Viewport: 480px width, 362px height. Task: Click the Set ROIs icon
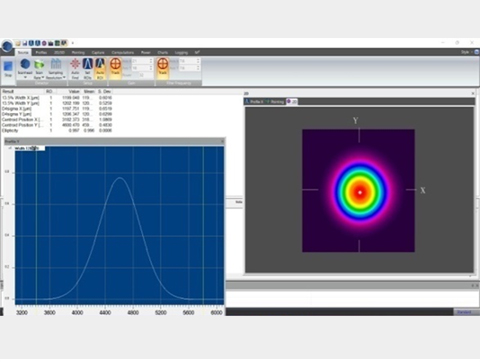coord(88,69)
